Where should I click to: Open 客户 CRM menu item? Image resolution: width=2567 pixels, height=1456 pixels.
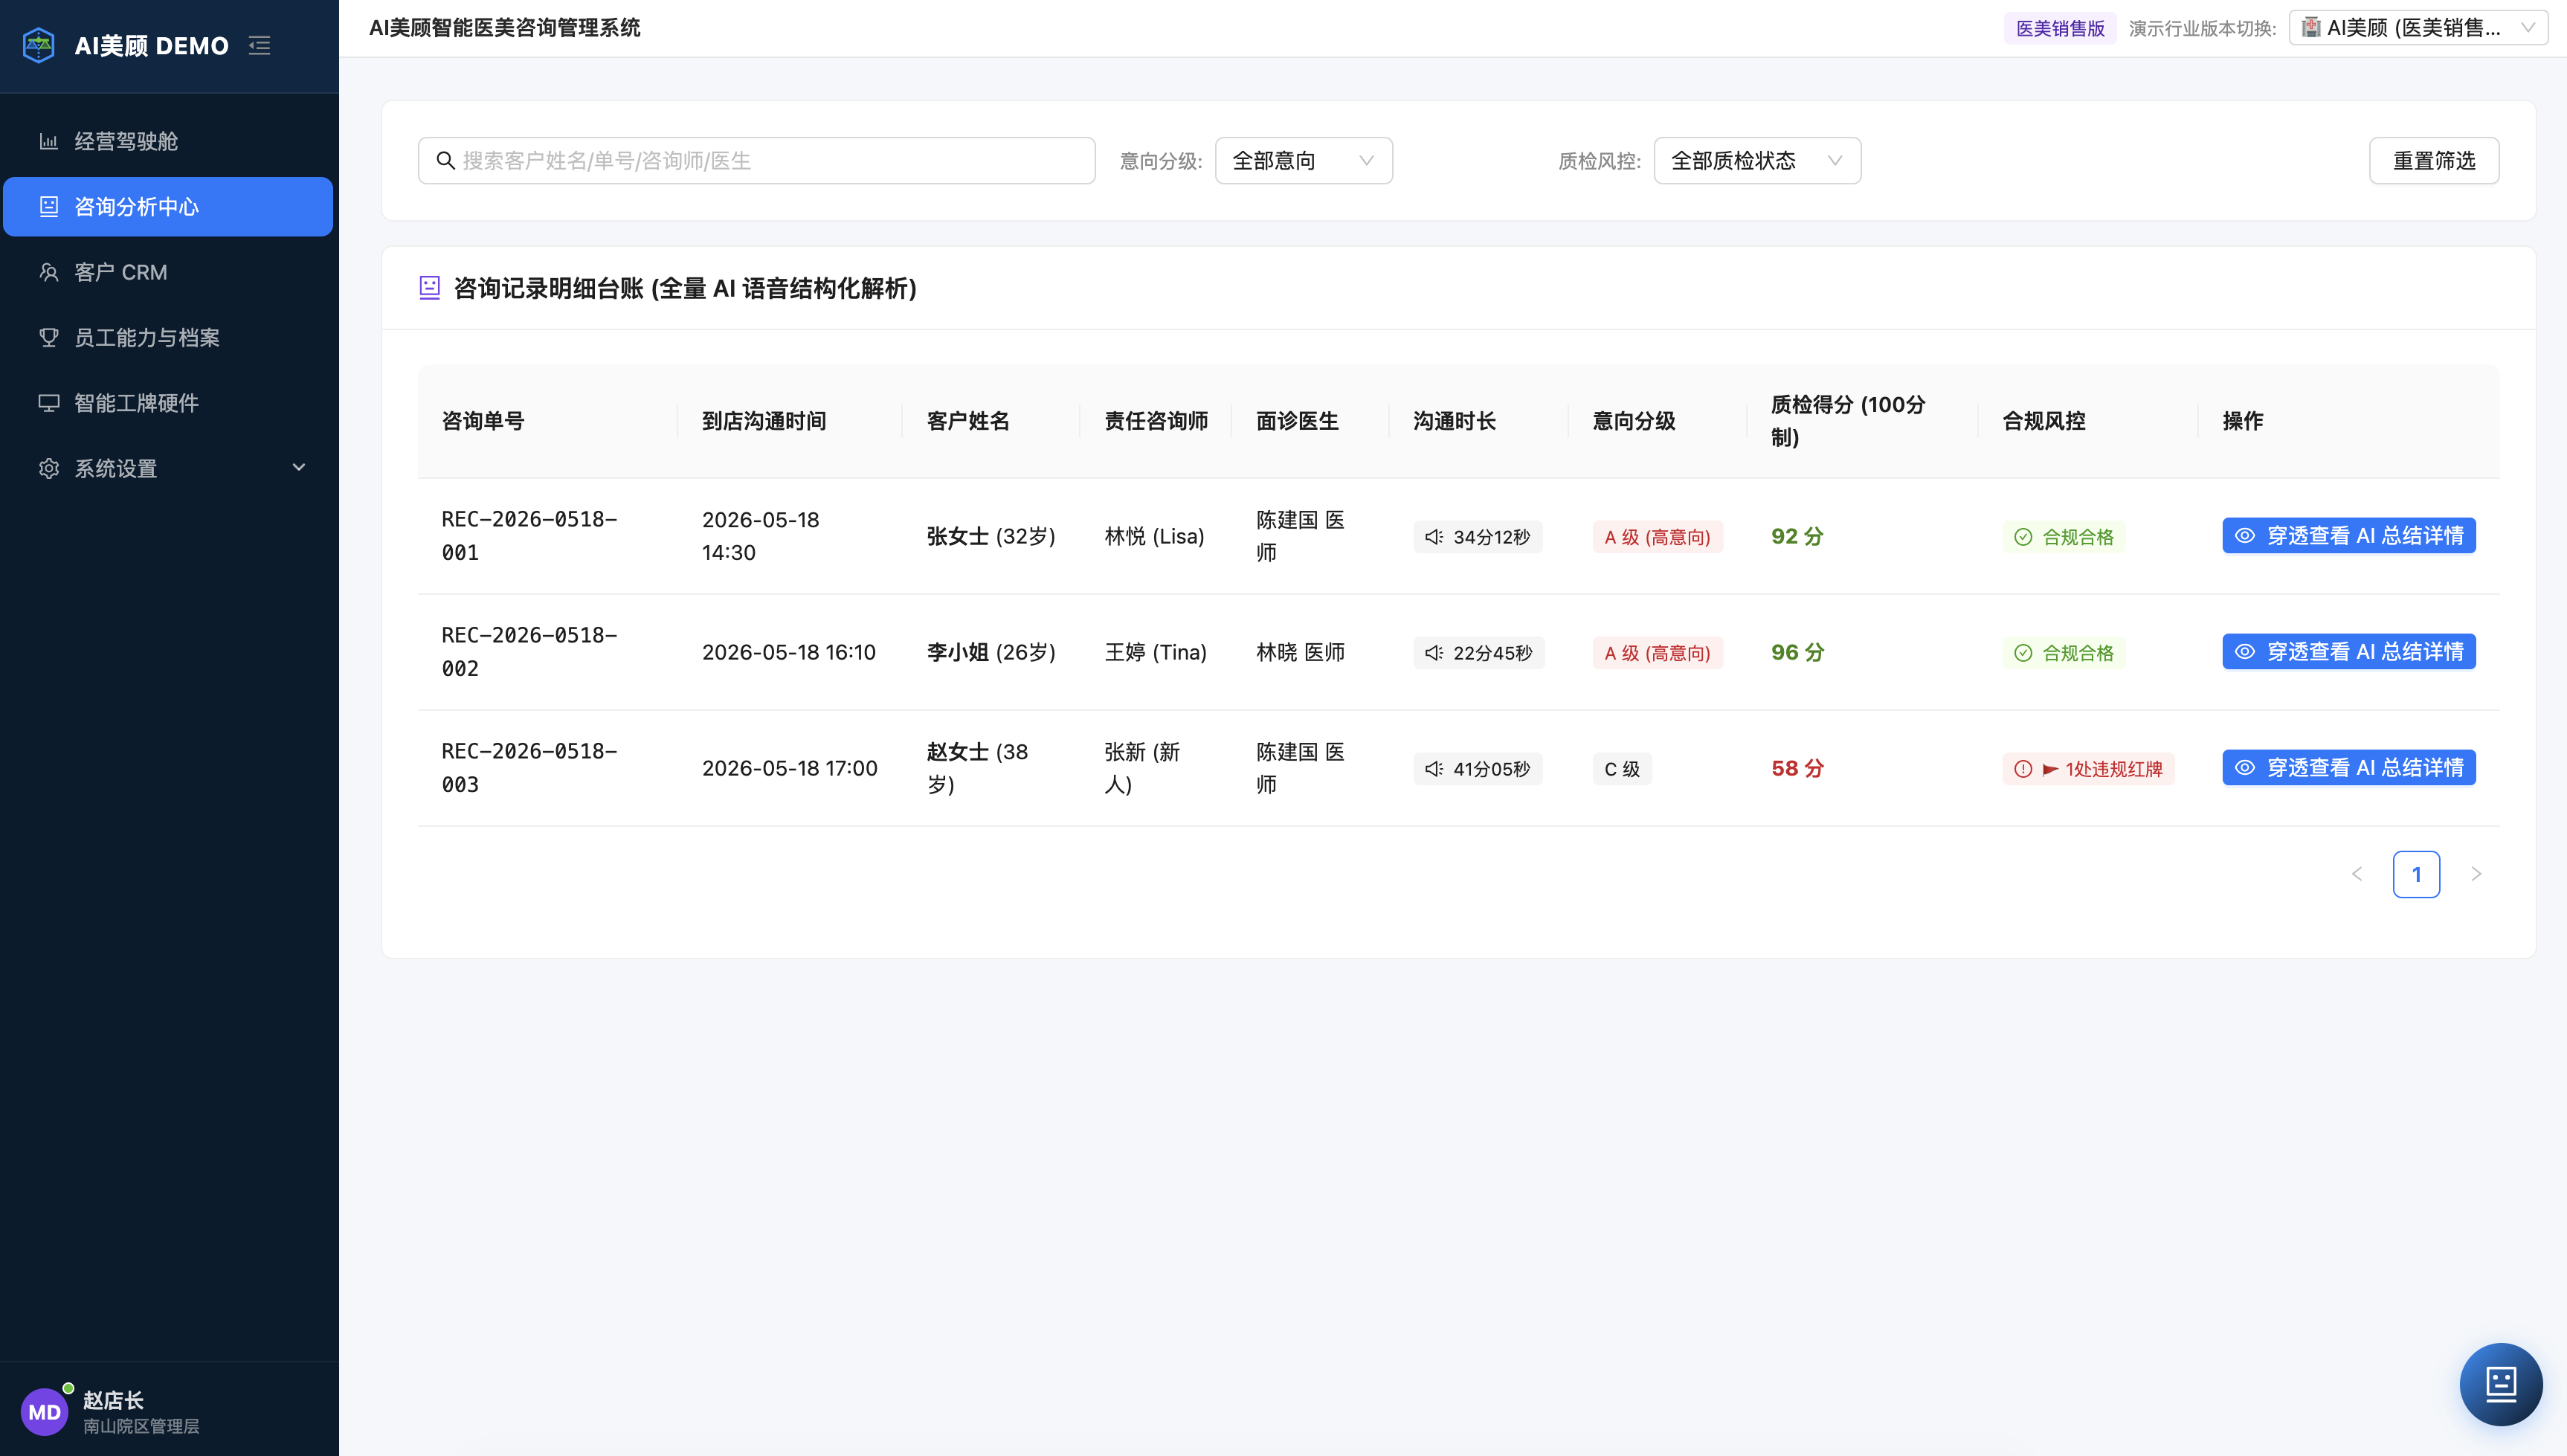(x=168, y=272)
